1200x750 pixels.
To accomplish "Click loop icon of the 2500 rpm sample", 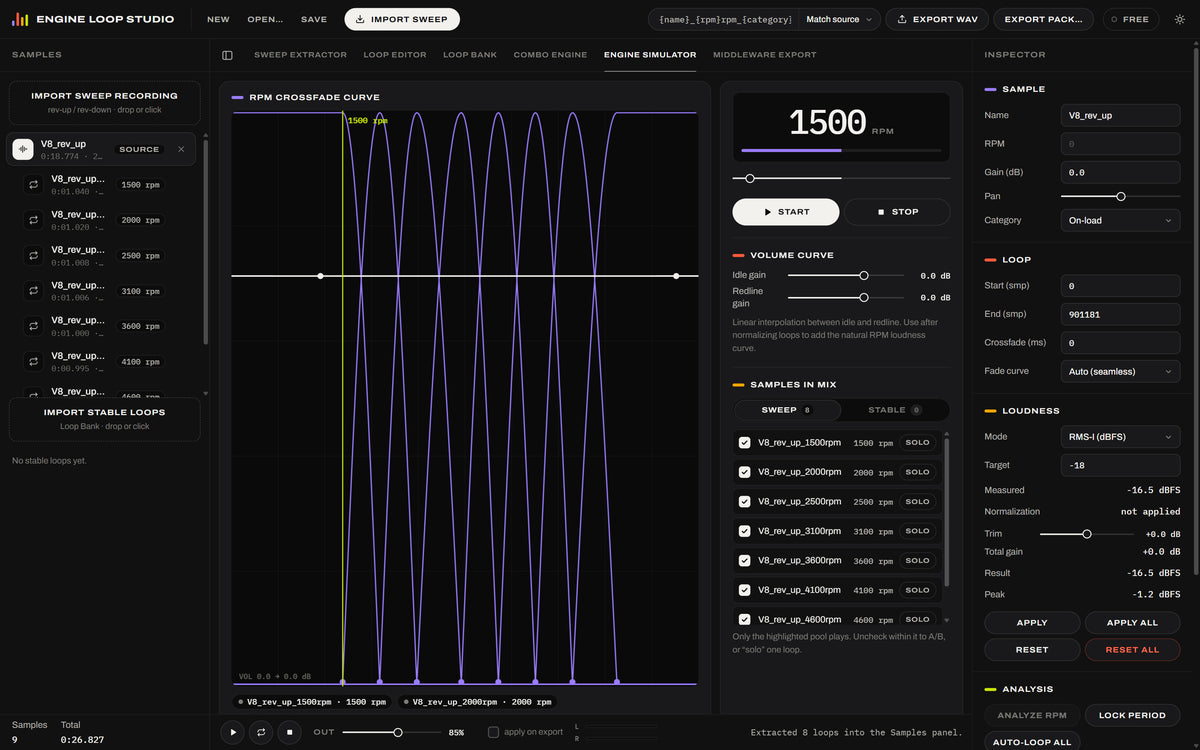I will (33, 255).
